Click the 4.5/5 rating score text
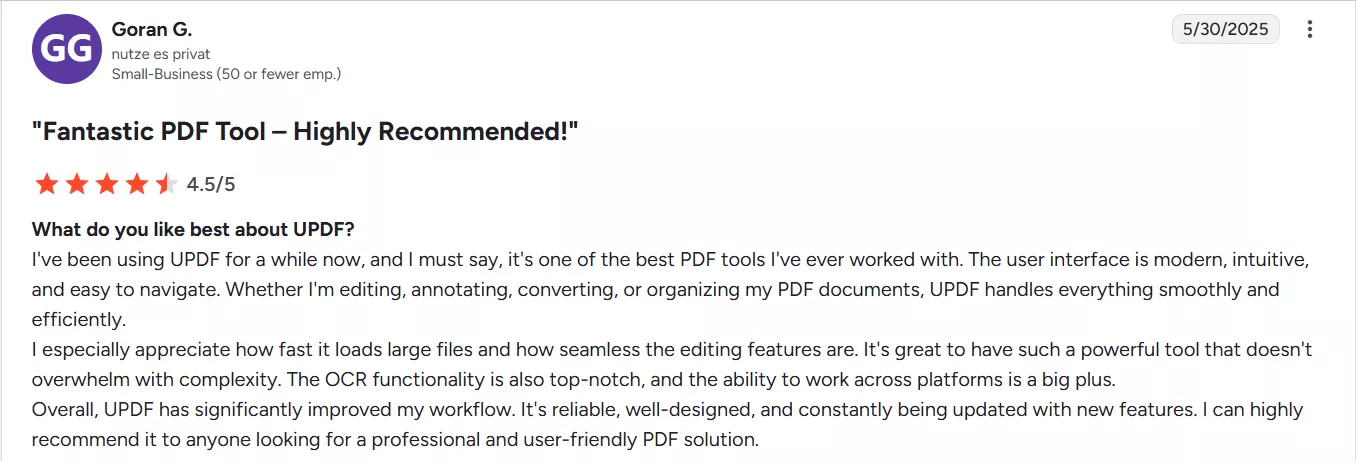1356x461 pixels. (x=211, y=184)
